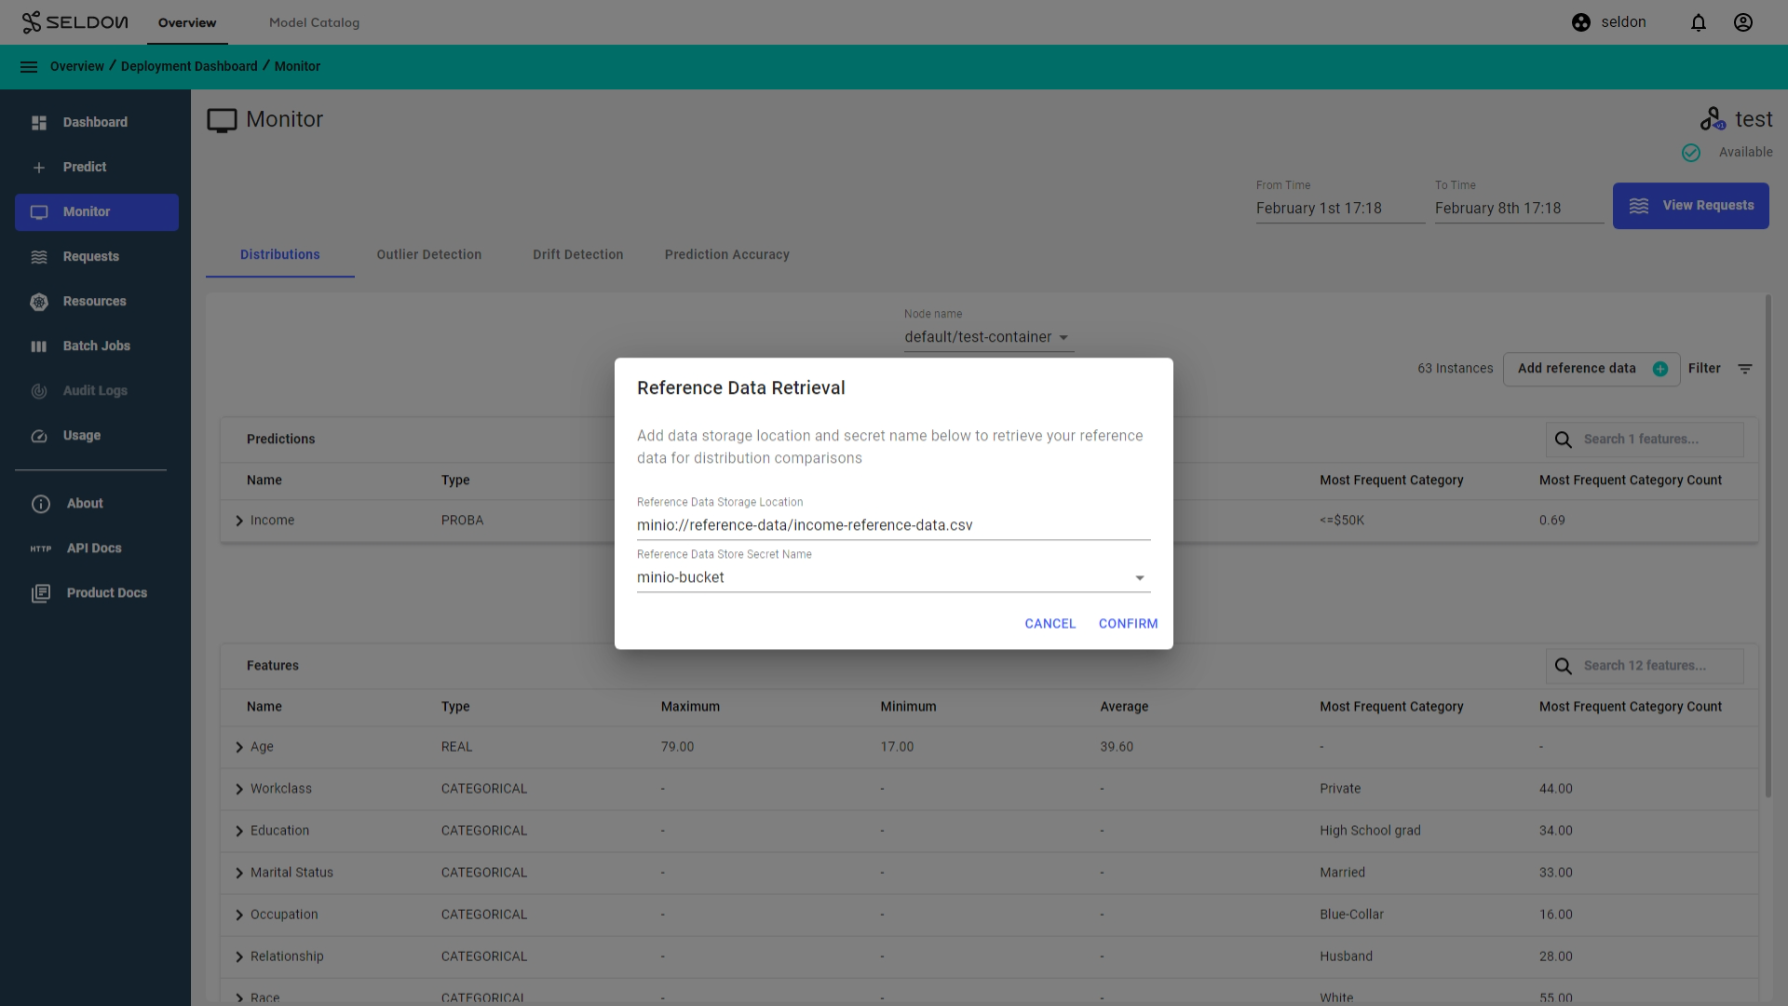Switch to the Prediction Accuracy tab

tap(727, 255)
